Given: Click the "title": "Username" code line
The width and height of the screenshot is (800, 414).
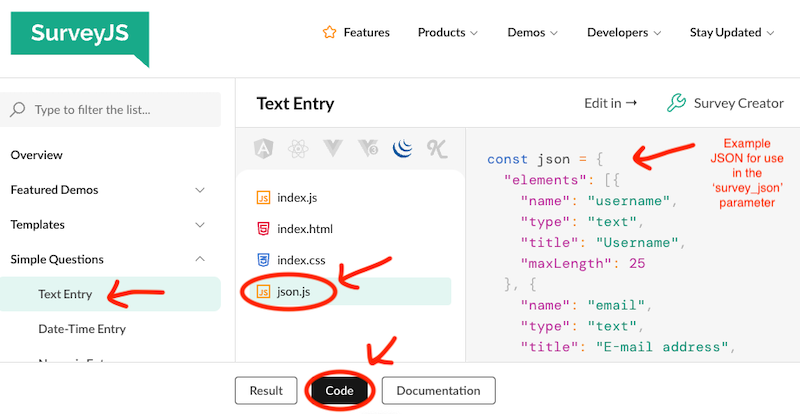Looking at the screenshot, I should (x=604, y=242).
